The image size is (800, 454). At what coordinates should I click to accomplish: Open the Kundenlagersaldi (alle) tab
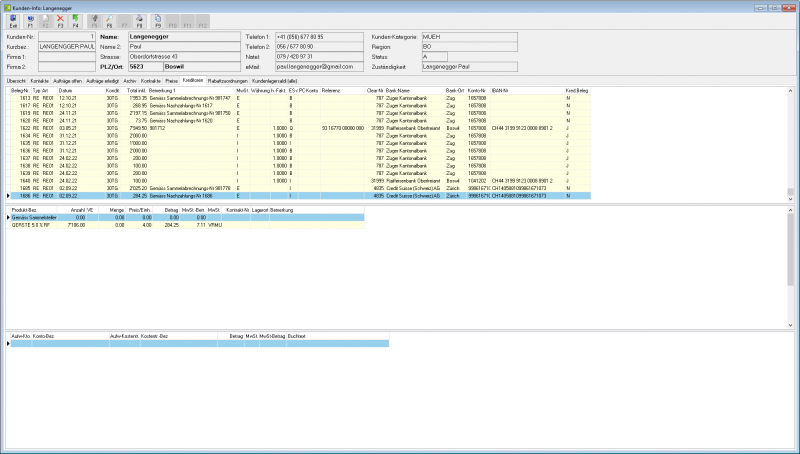click(x=274, y=81)
